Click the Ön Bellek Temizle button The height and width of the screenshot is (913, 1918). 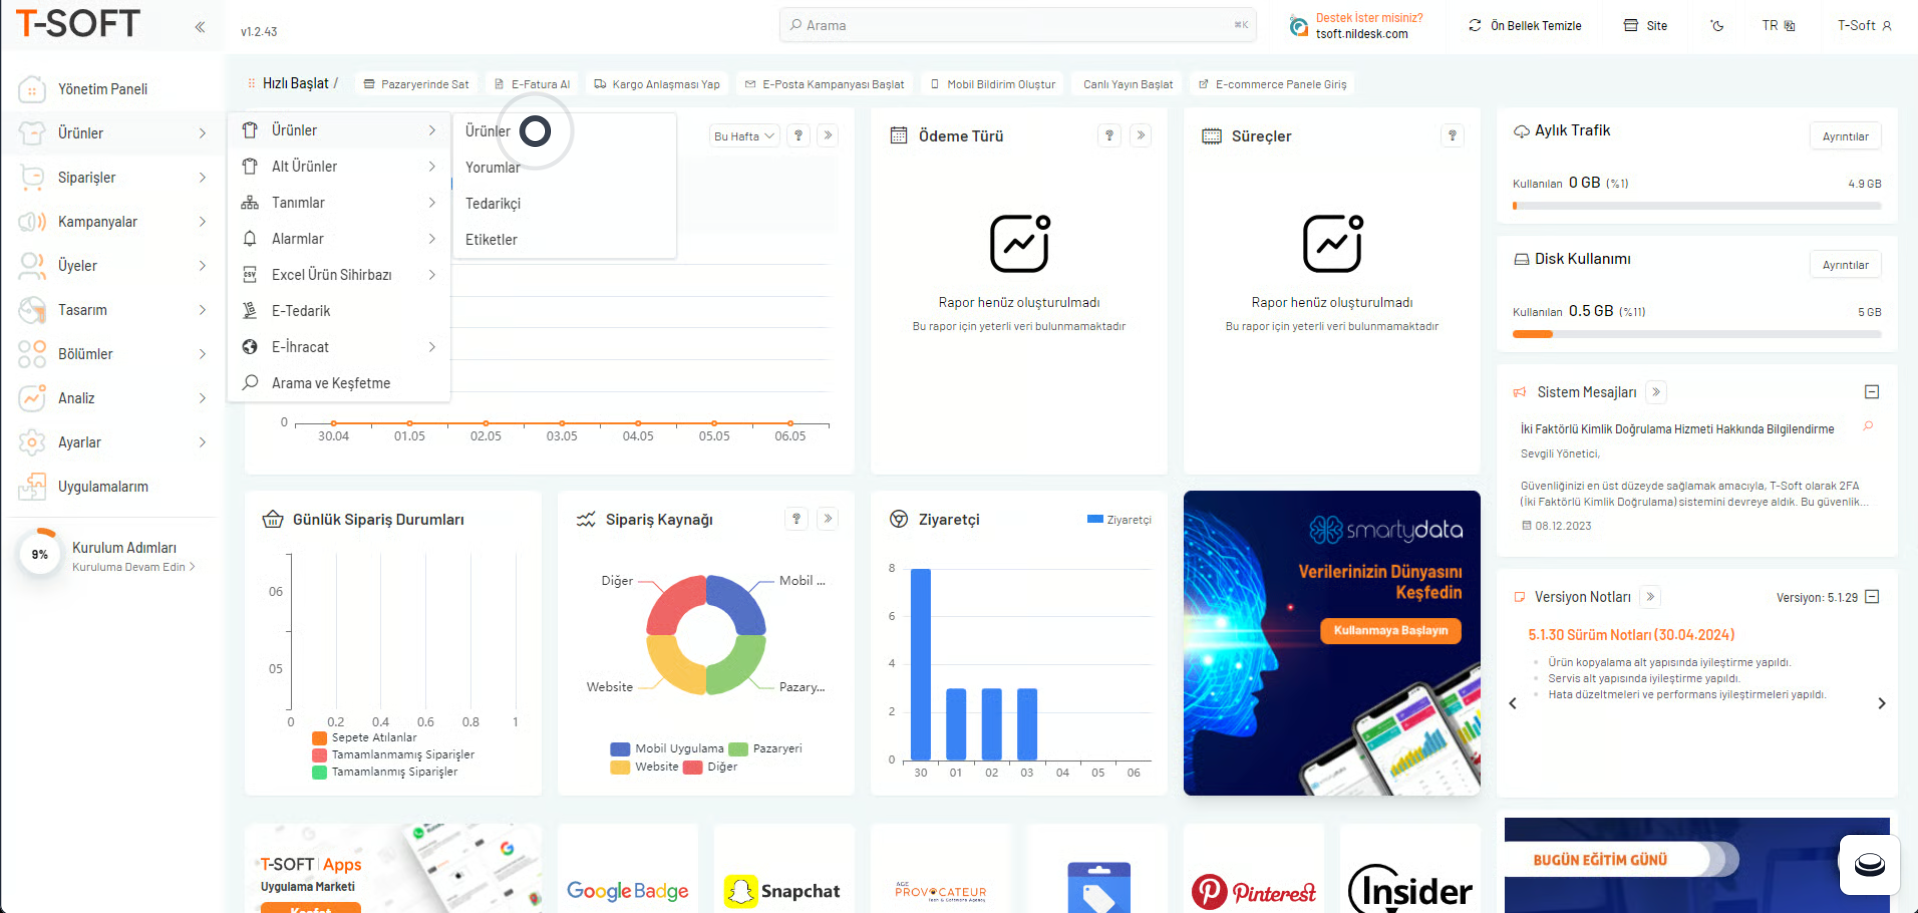point(1525,26)
